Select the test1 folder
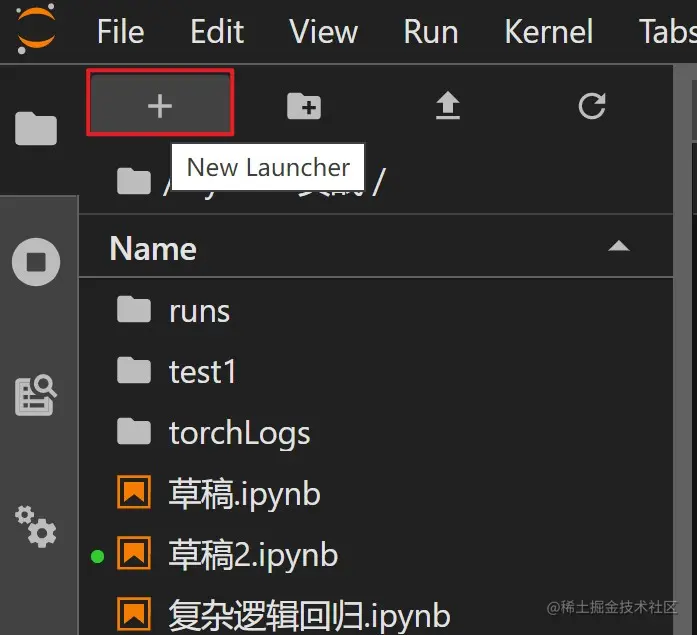The width and height of the screenshot is (697, 635). click(376, 371)
